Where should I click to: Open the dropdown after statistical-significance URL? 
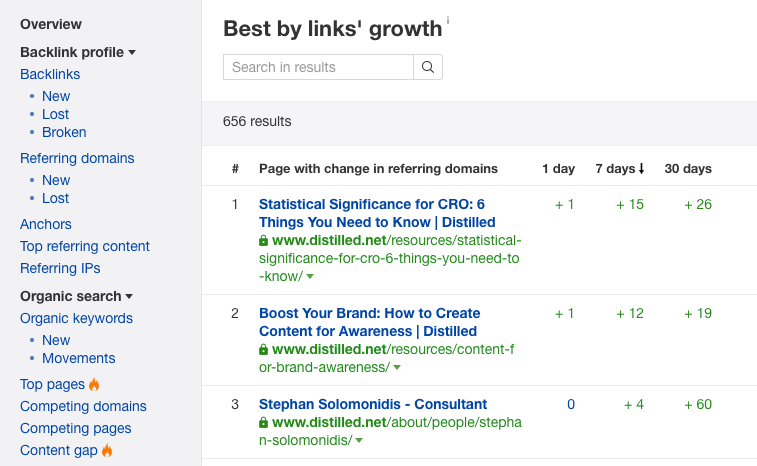coord(310,277)
